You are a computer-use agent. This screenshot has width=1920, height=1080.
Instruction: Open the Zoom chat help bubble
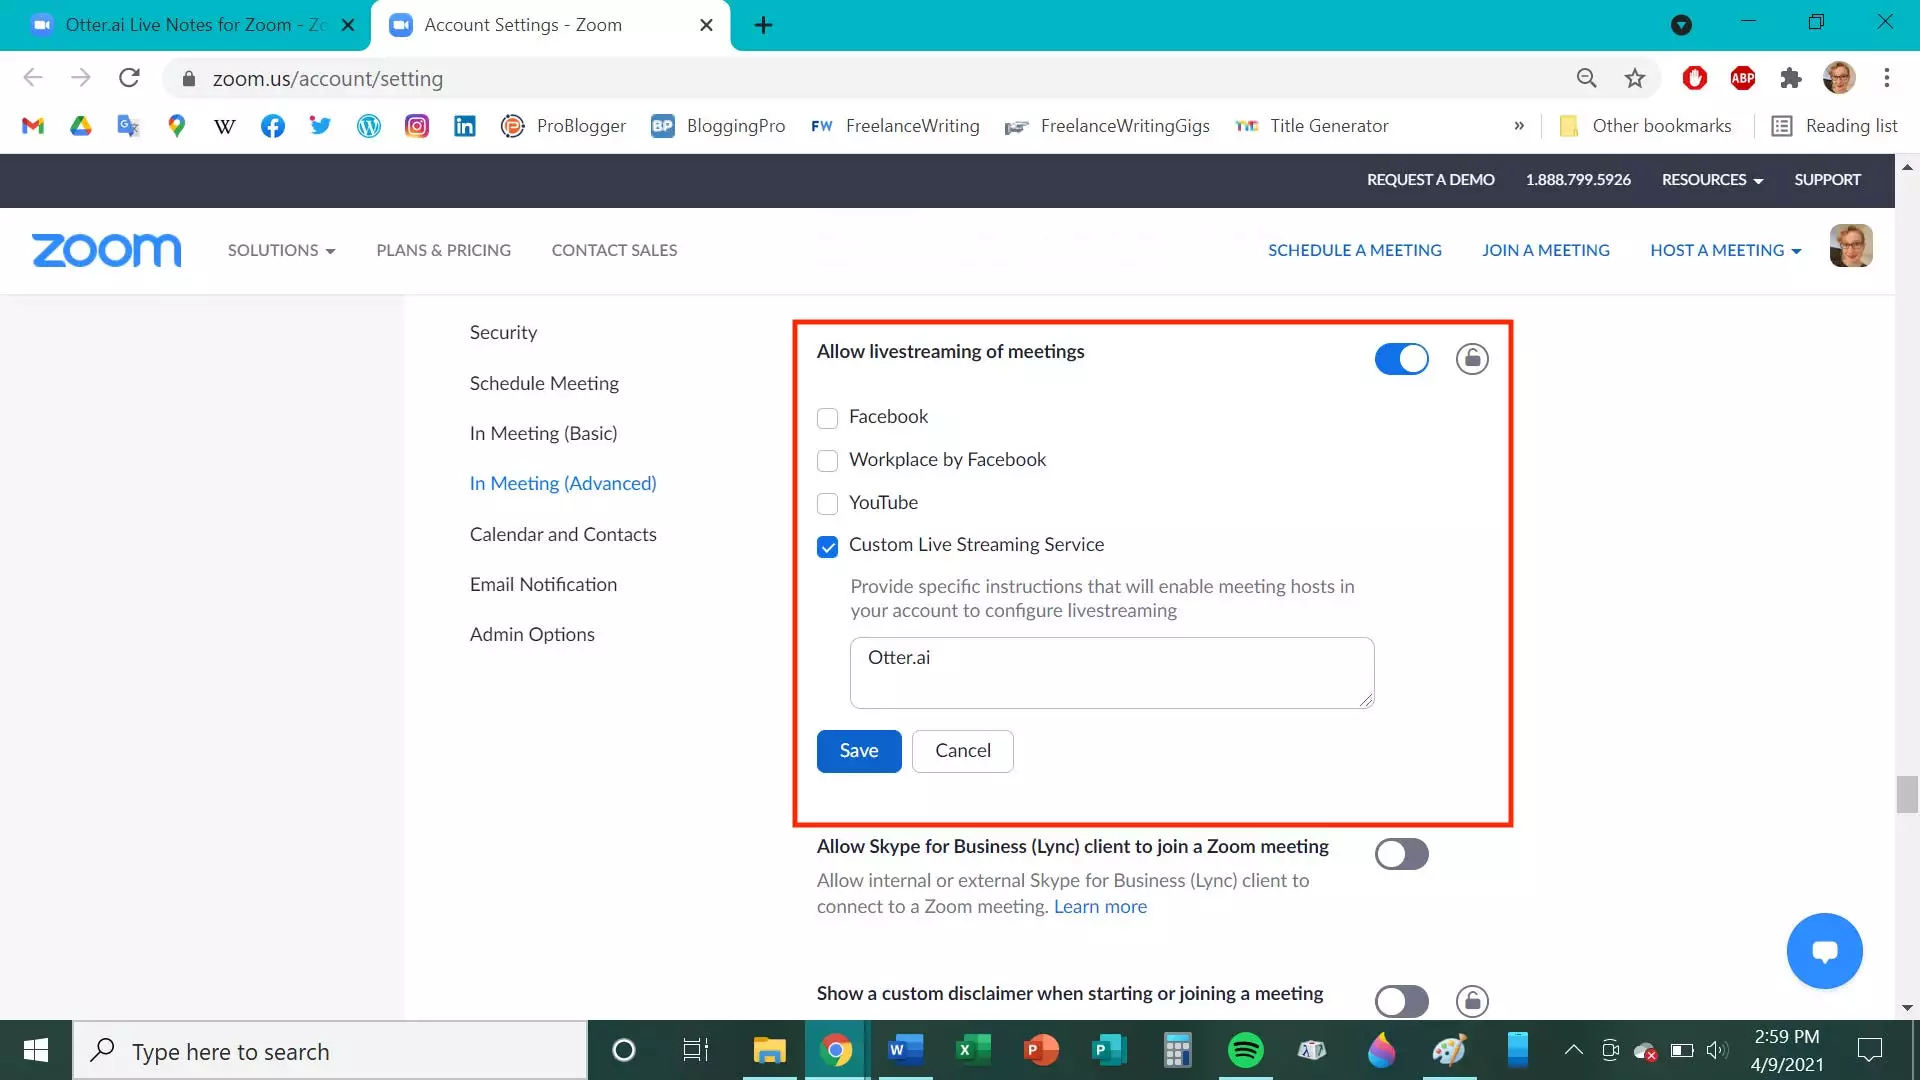[x=1825, y=951]
